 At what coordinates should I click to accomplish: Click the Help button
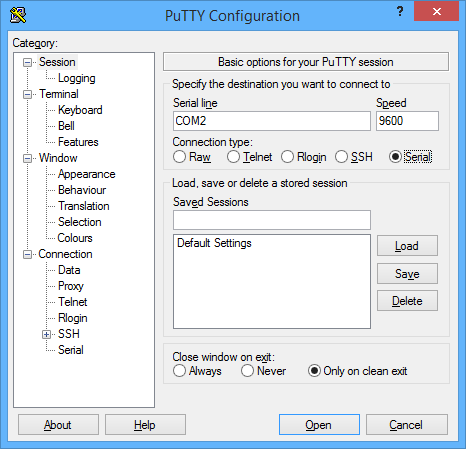click(145, 425)
